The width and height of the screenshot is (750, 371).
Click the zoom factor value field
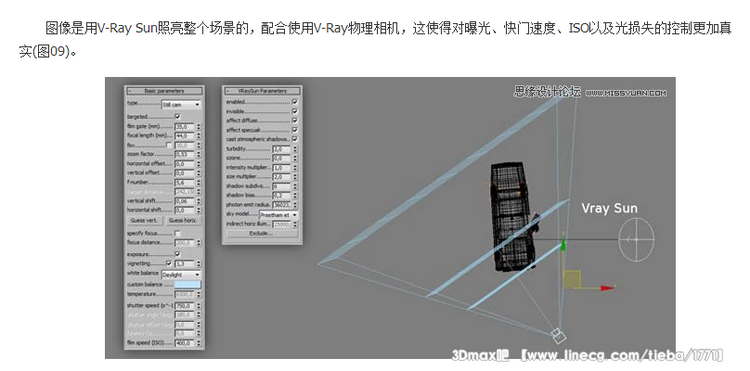click(x=185, y=154)
